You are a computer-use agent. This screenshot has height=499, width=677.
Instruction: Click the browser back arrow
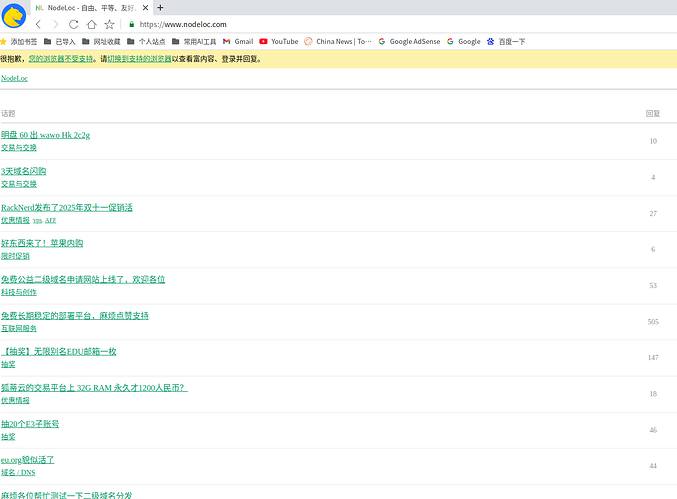tap(38, 24)
